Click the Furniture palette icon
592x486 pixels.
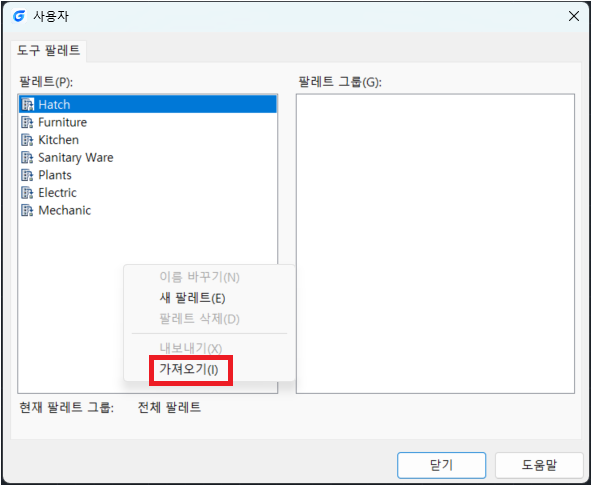point(28,122)
